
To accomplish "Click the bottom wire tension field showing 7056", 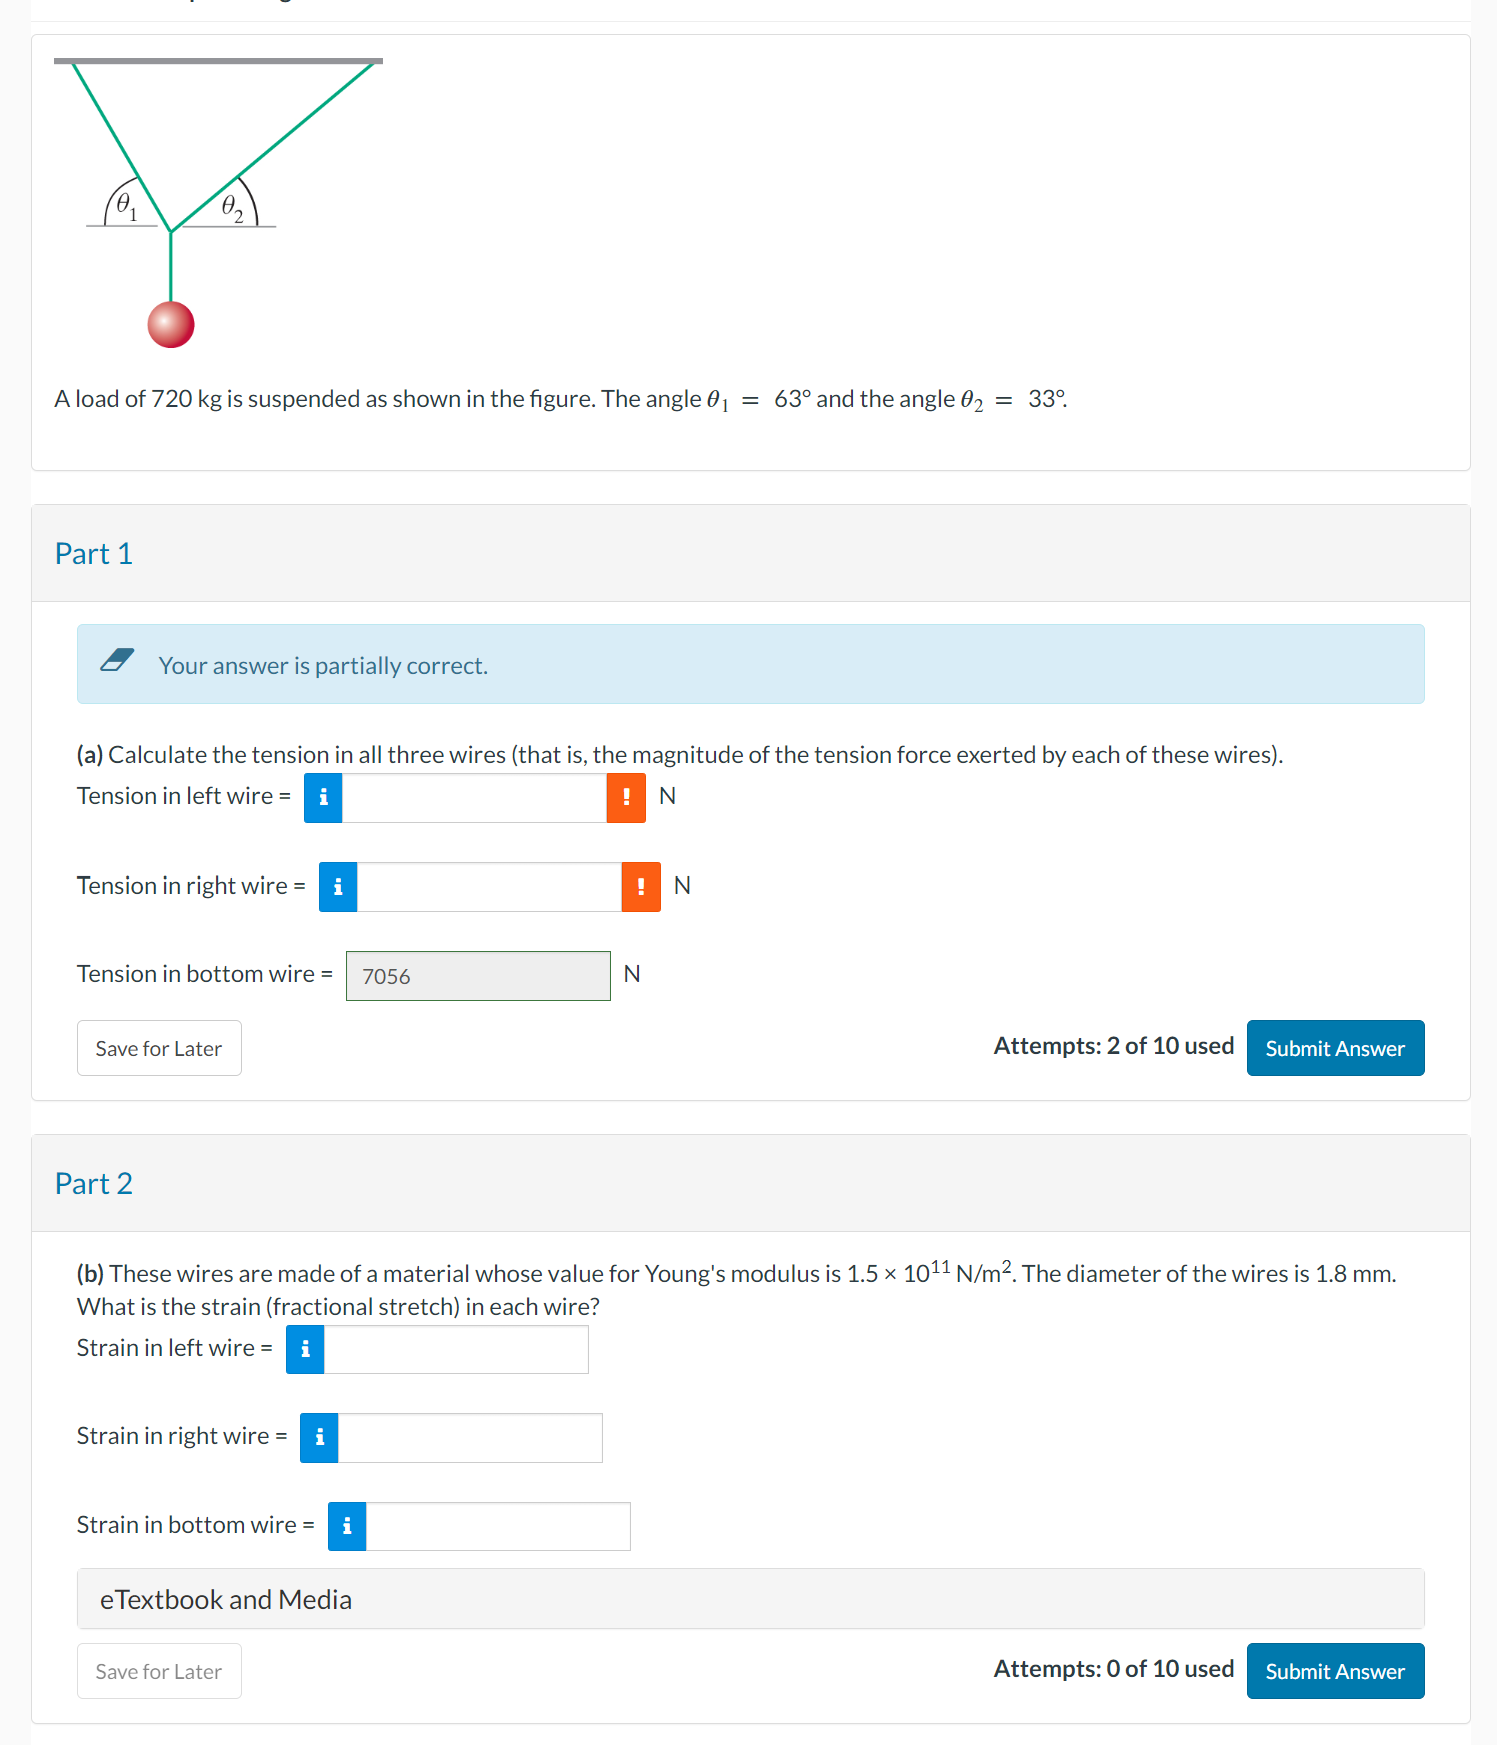I will point(478,976).
